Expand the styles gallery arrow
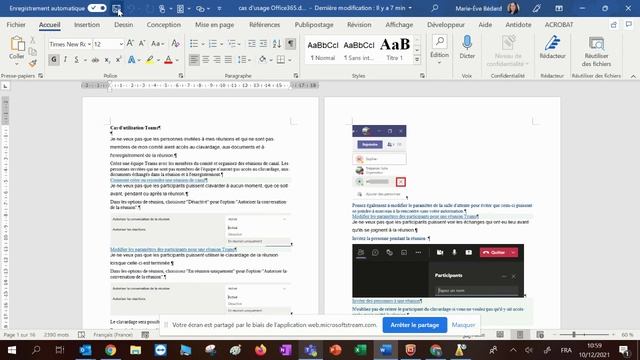This screenshot has width=640, height=360. point(417,60)
